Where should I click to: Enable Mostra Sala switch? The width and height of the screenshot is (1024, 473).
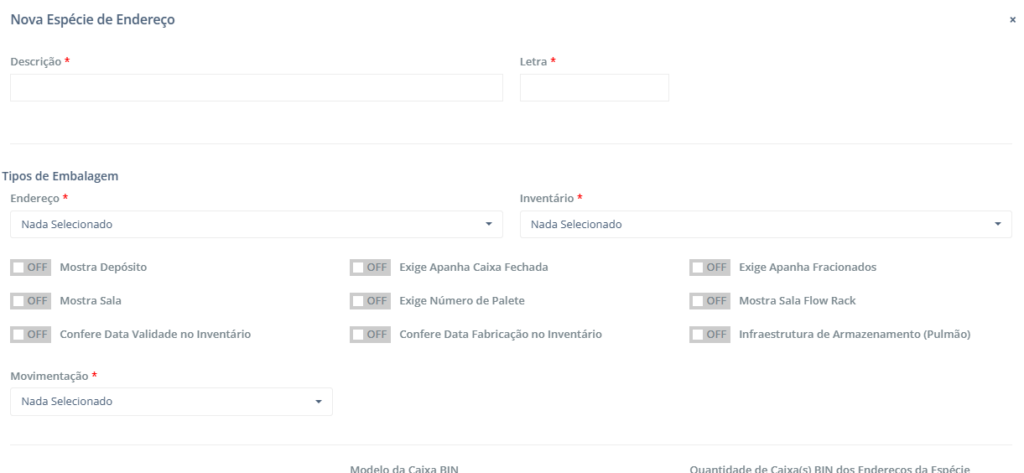(x=30, y=300)
